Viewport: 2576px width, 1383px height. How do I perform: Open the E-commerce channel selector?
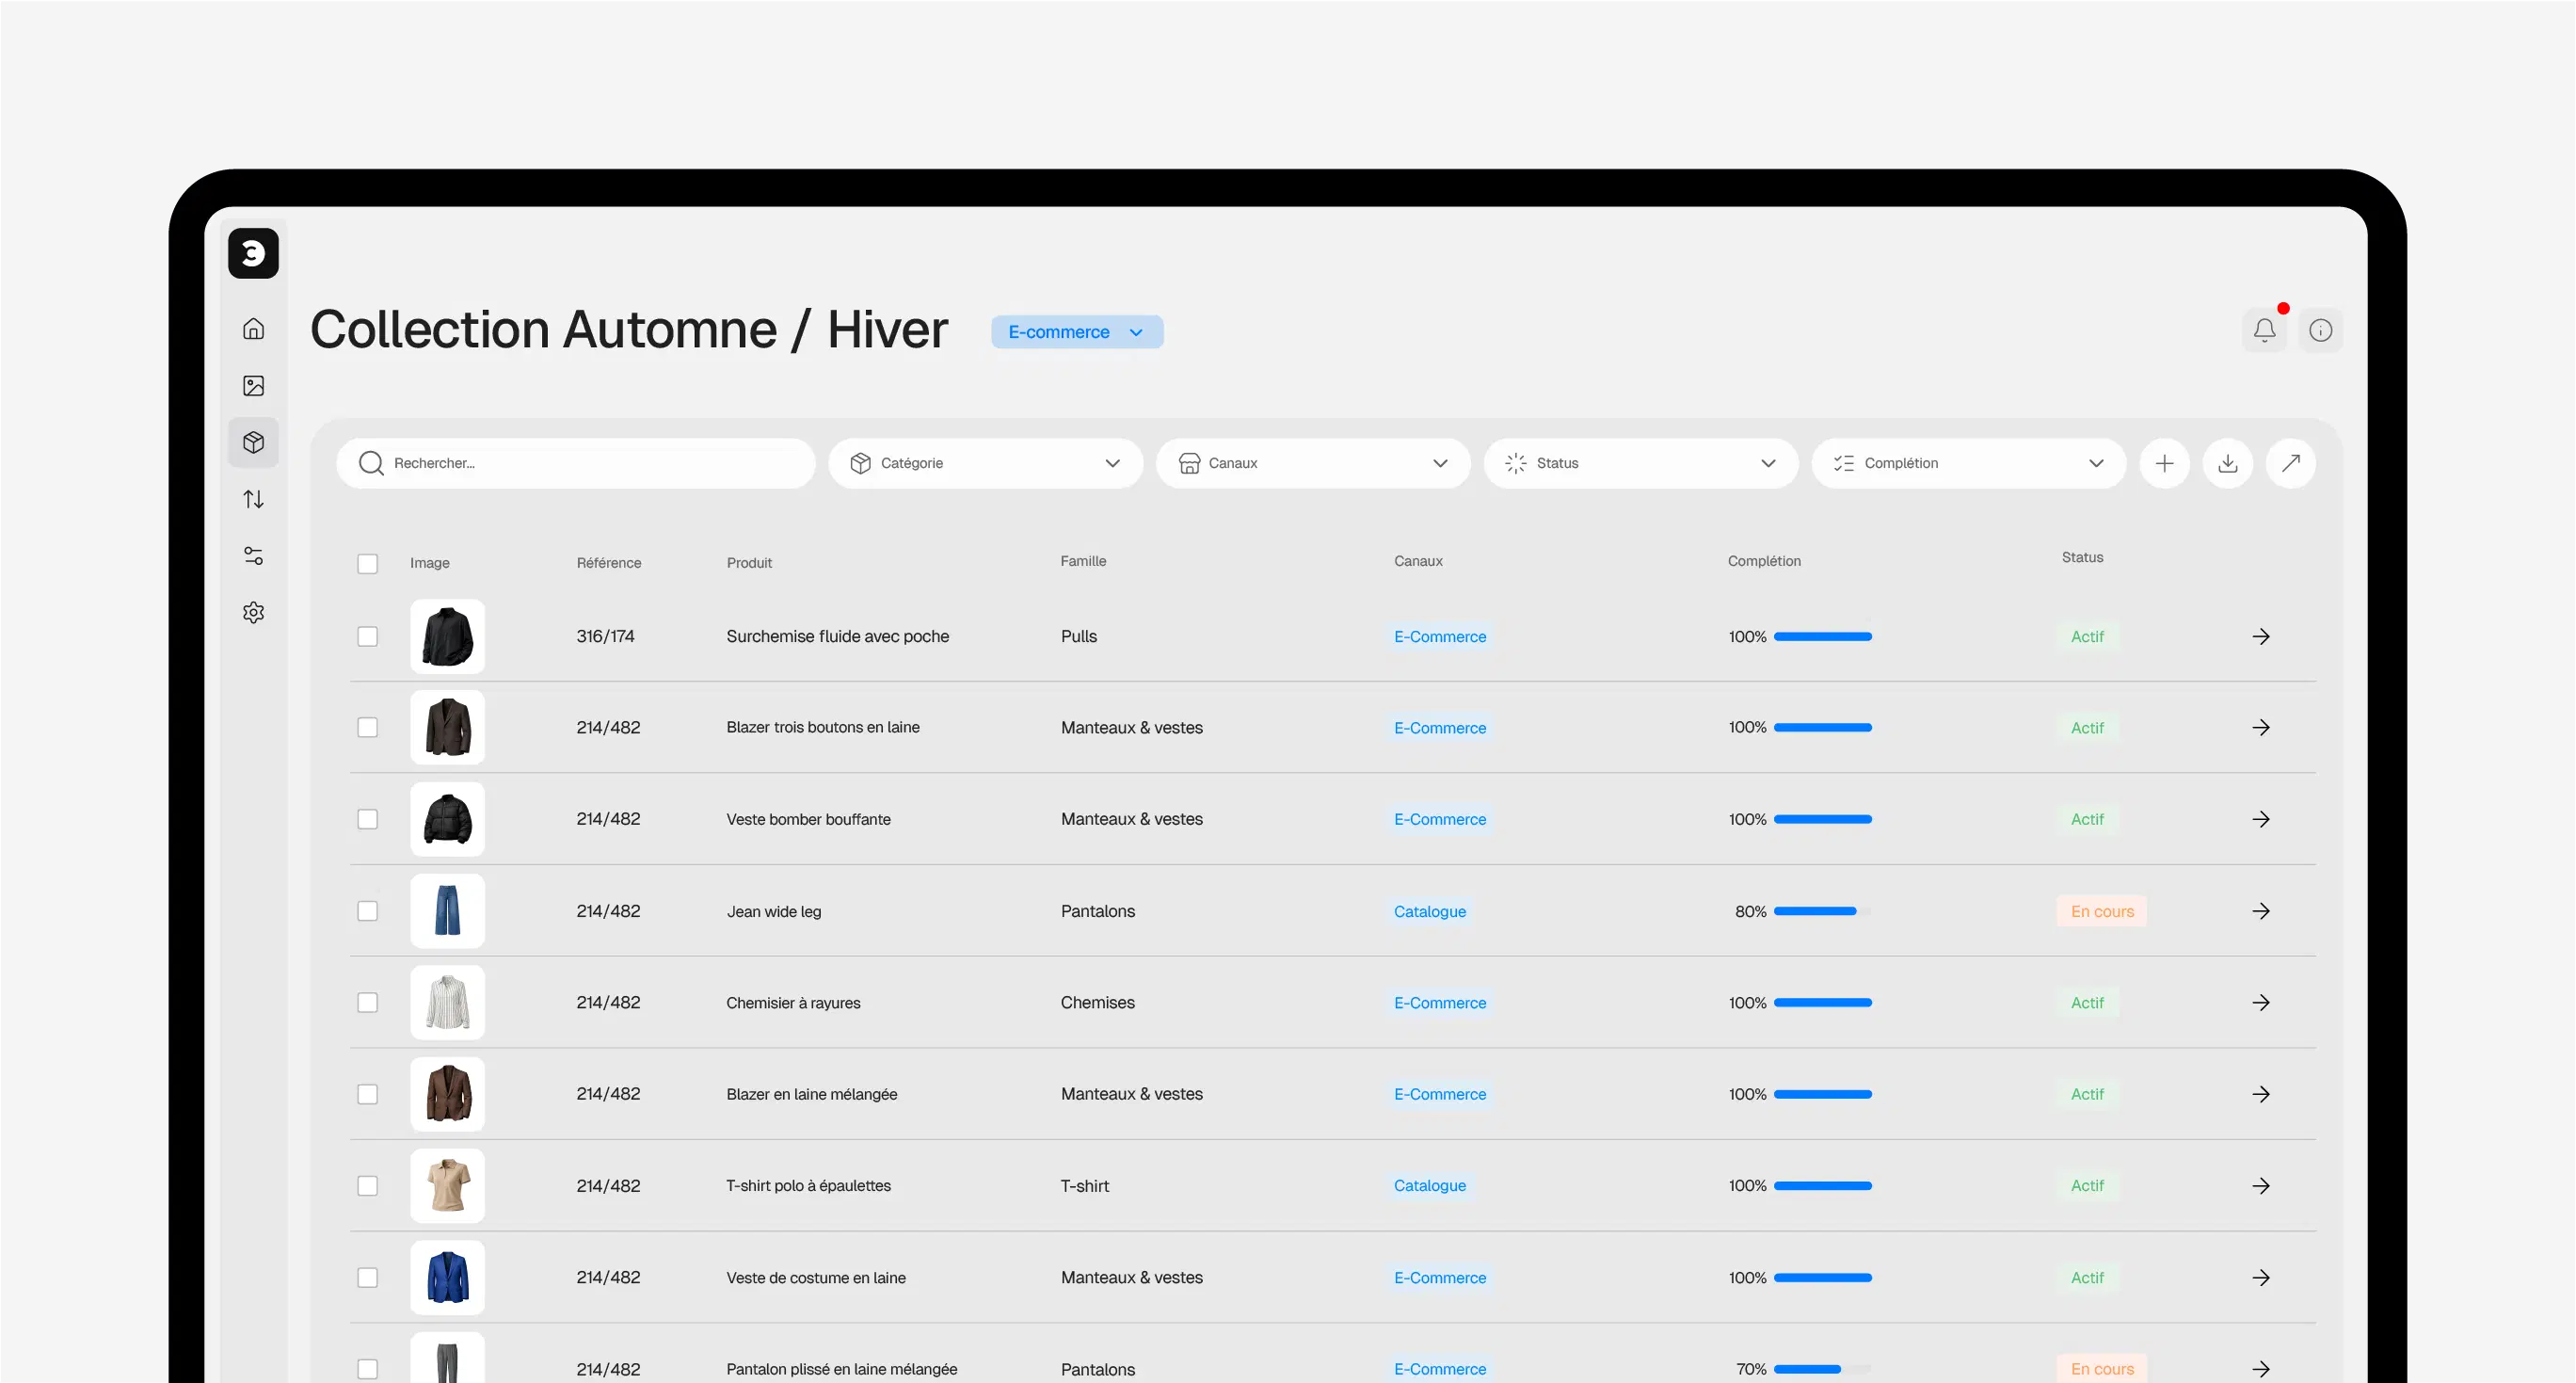pyautogui.click(x=1076, y=332)
